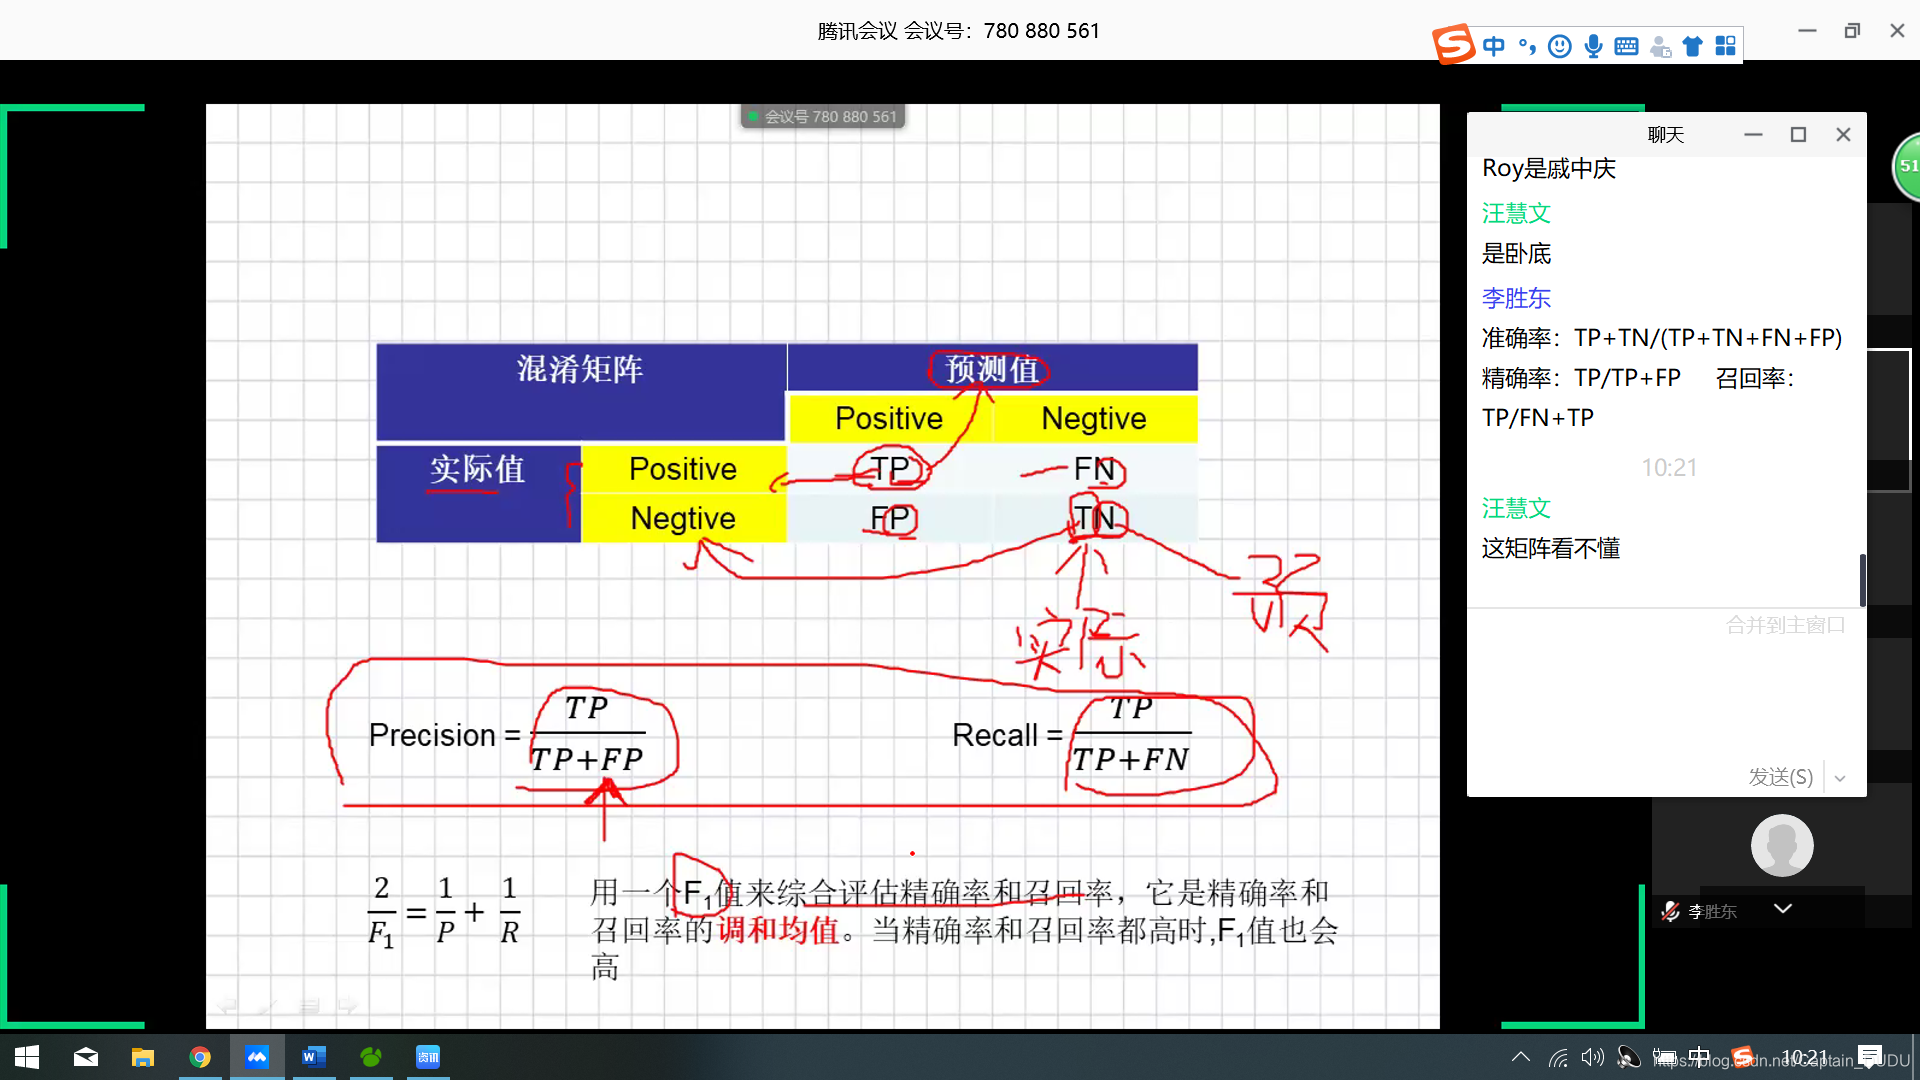Show hidden system tray icons
Viewport: 1920px width, 1080px height.
tap(1521, 1057)
